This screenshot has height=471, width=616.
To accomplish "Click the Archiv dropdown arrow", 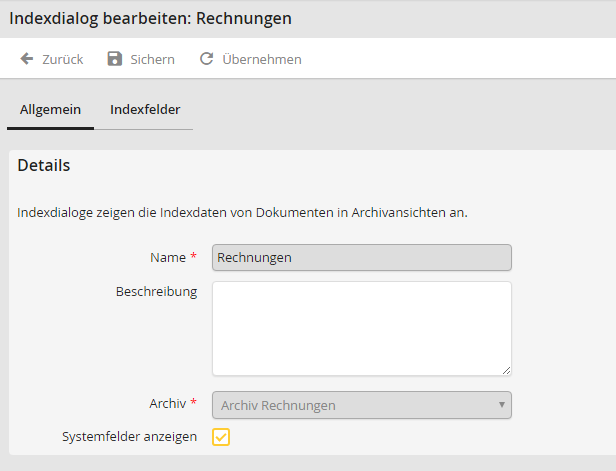I will (x=501, y=405).
